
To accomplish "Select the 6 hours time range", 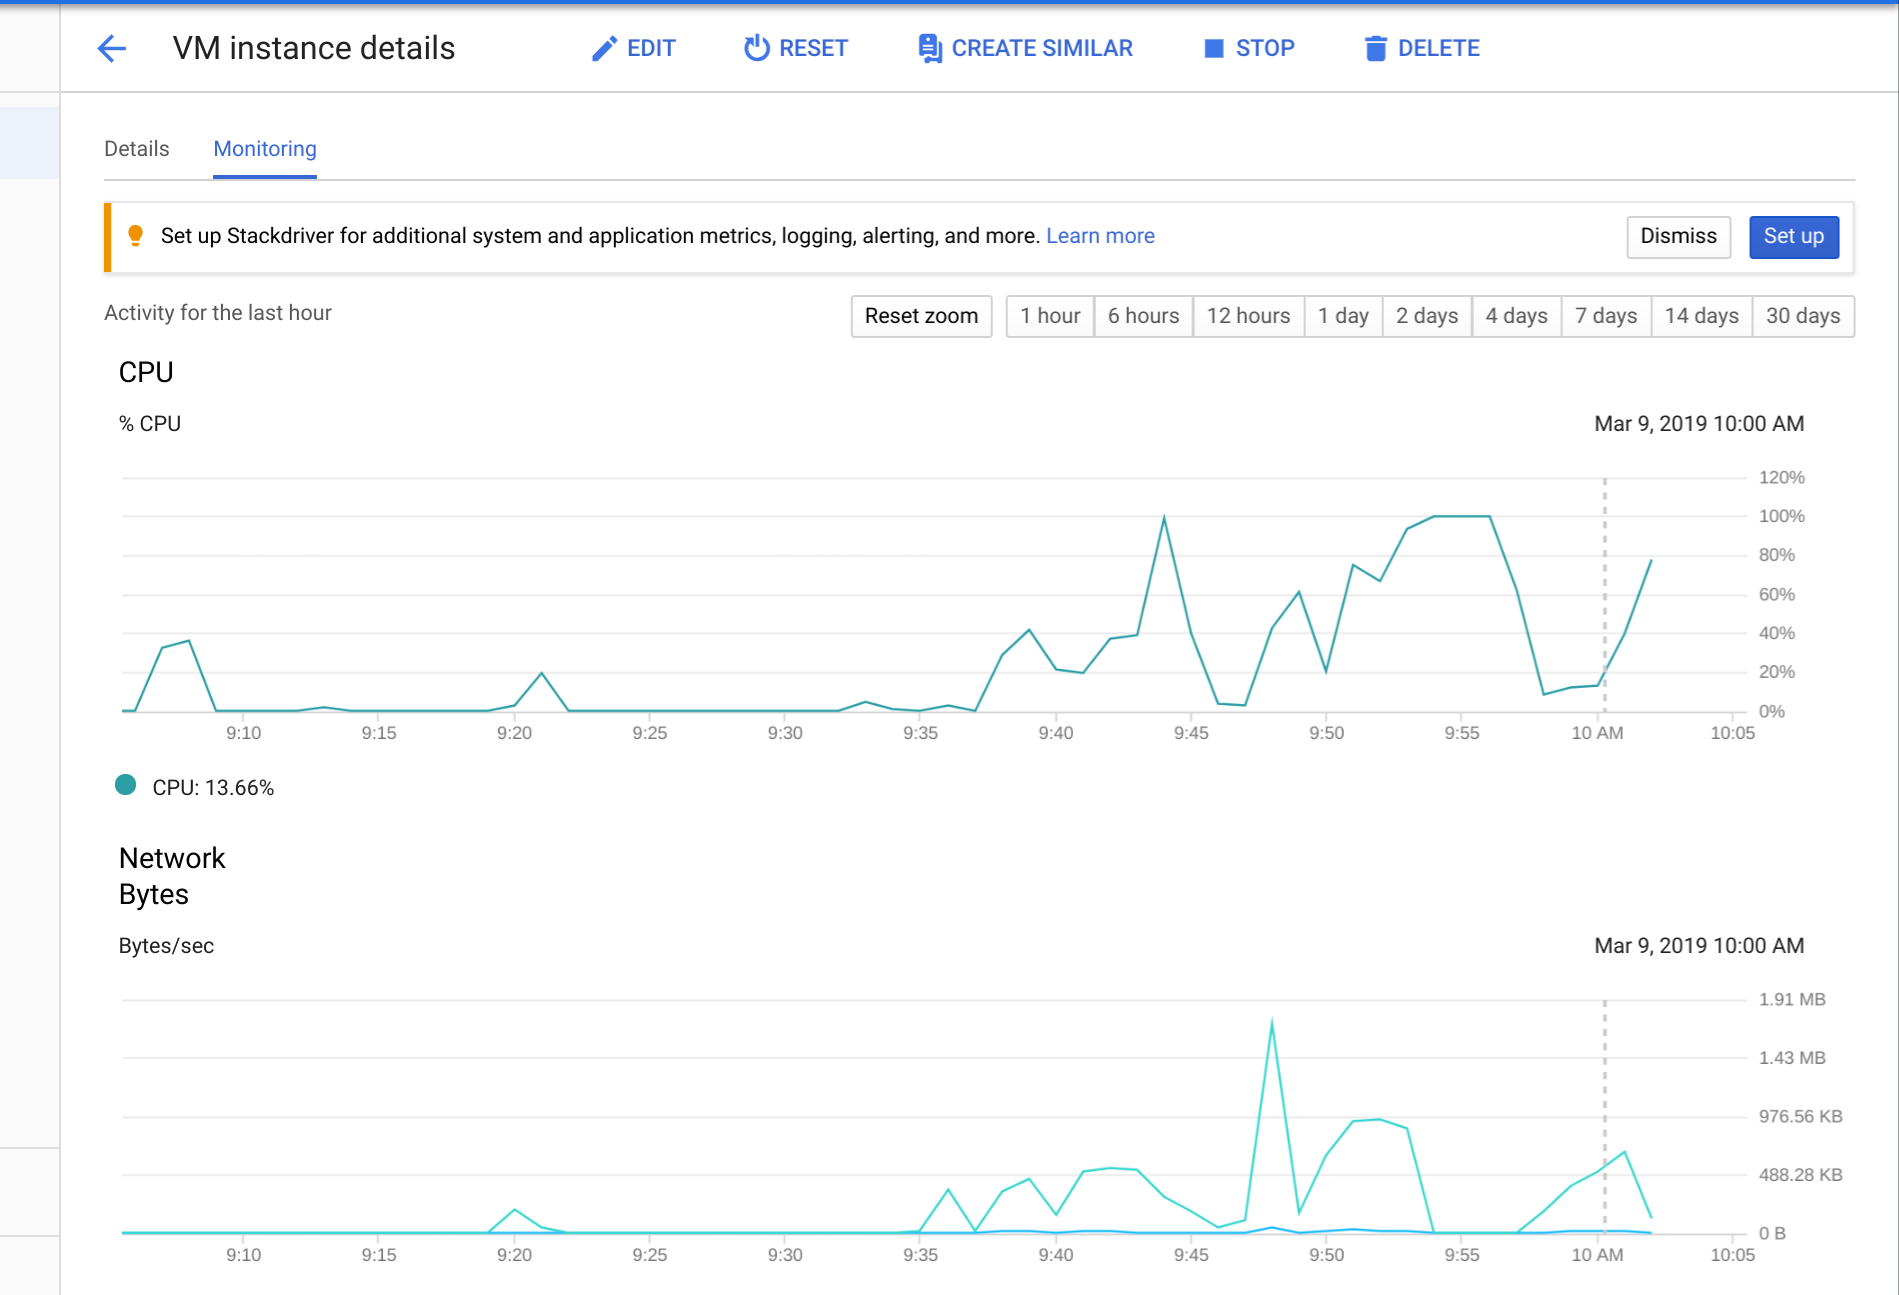I will [x=1143, y=316].
